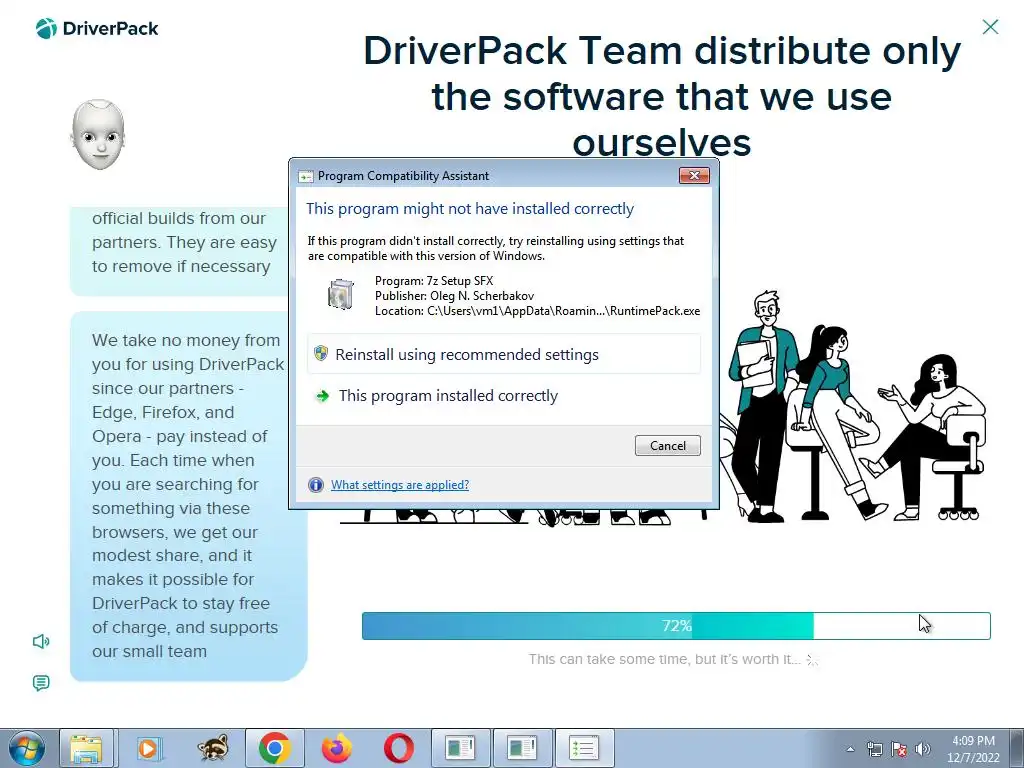Switch to second running program taskbar window
This screenshot has height=768, width=1024.
tap(522, 748)
